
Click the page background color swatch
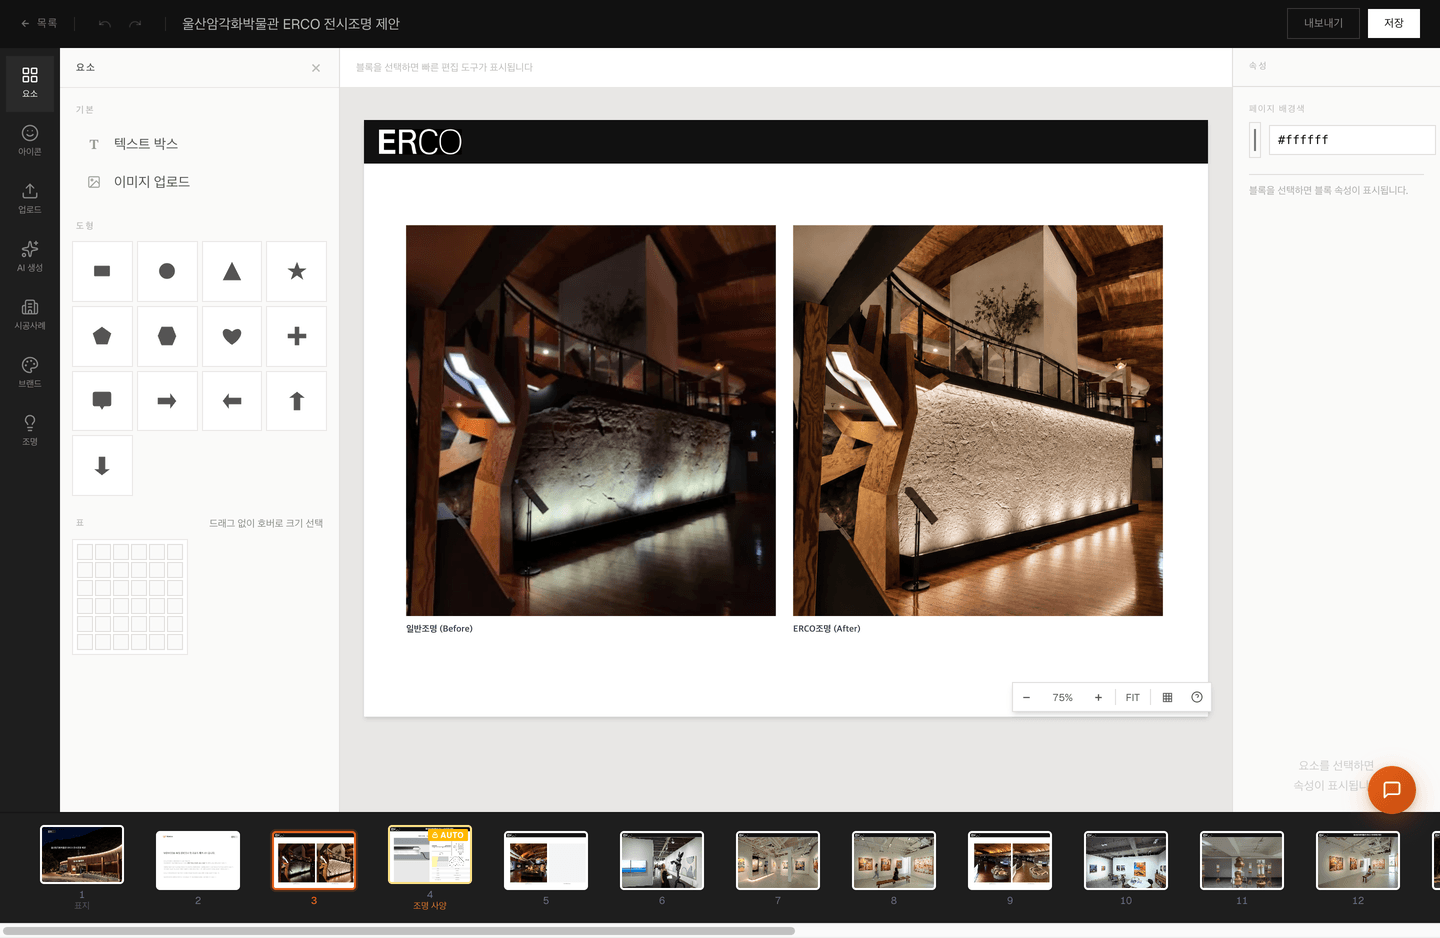click(x=1255, y=140)
